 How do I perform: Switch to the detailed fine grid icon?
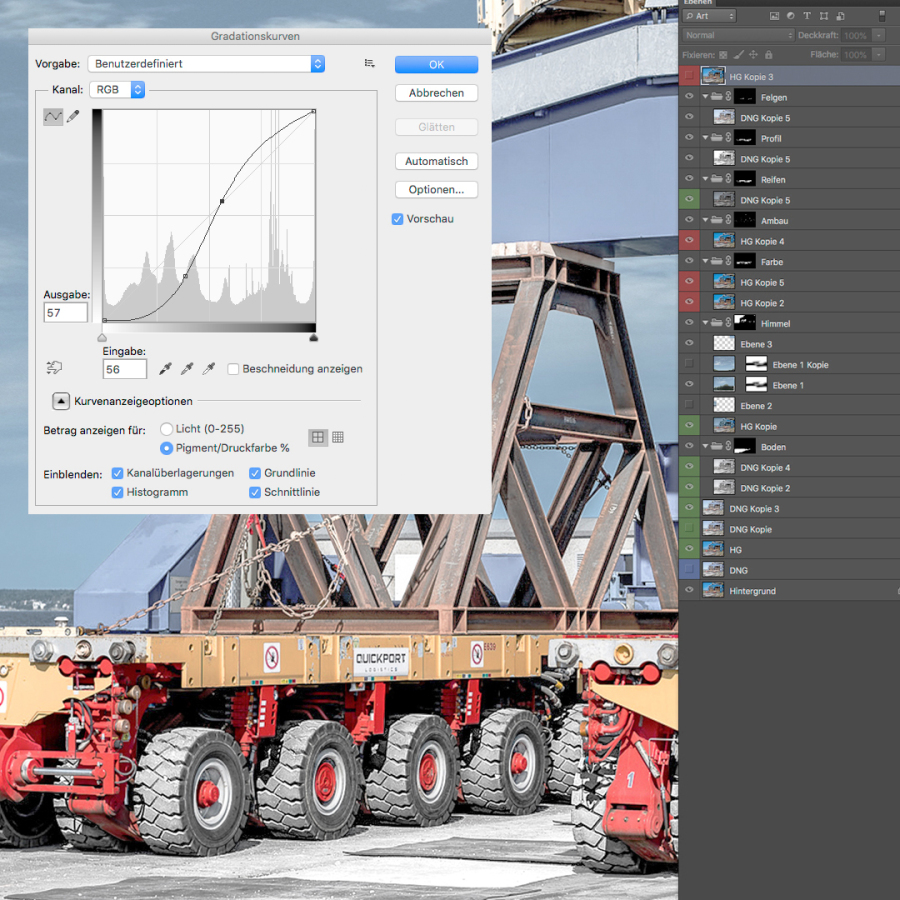coord(338,437)
